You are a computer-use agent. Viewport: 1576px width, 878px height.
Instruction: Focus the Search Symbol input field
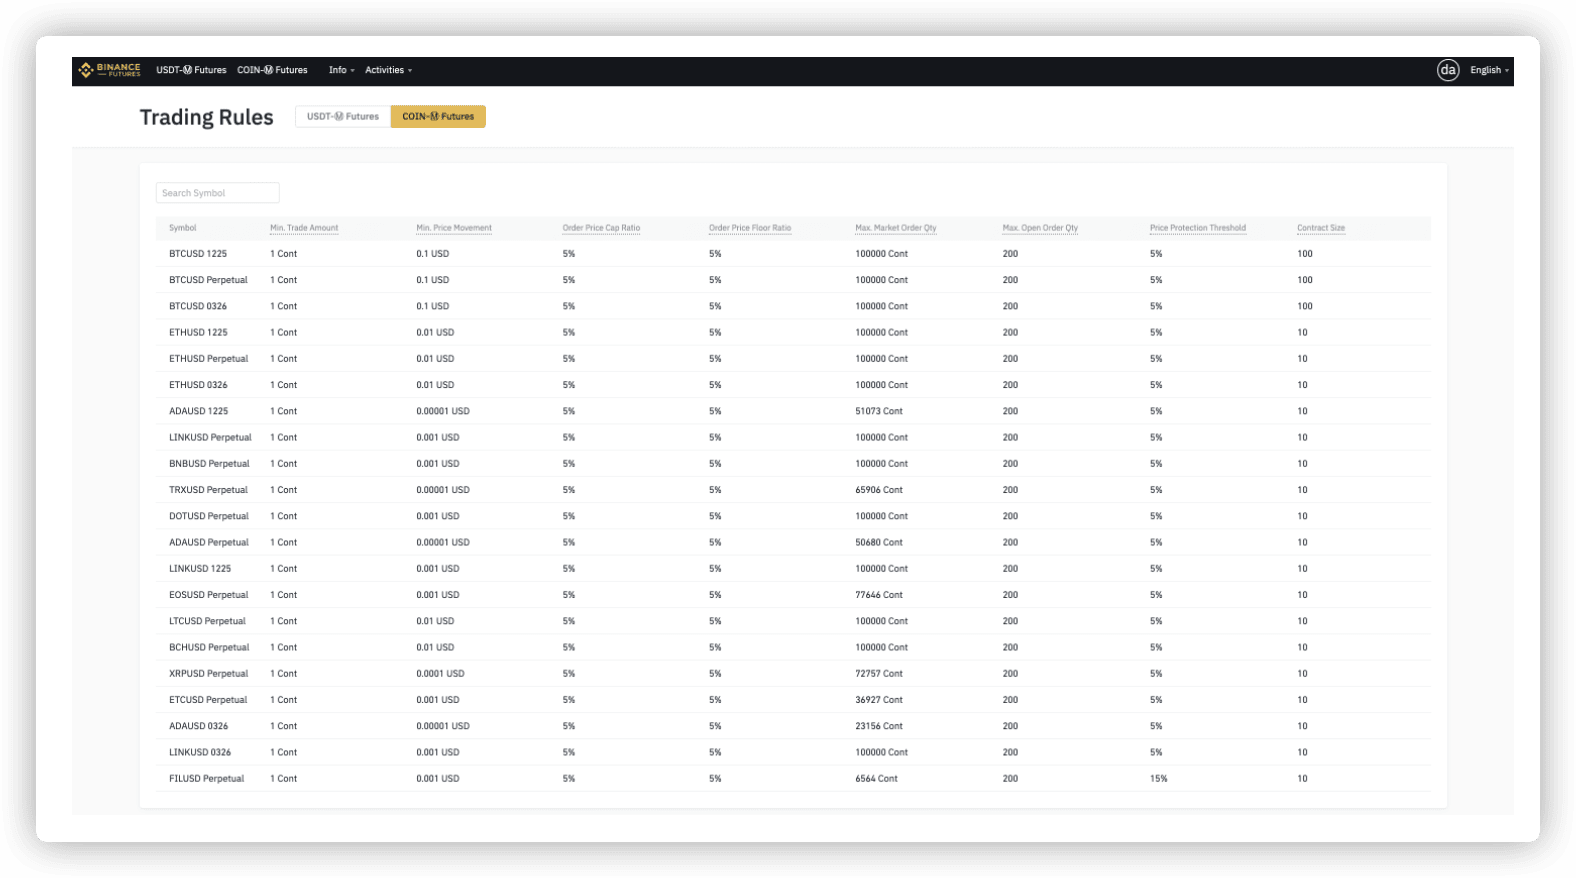[x=217, y=193]
